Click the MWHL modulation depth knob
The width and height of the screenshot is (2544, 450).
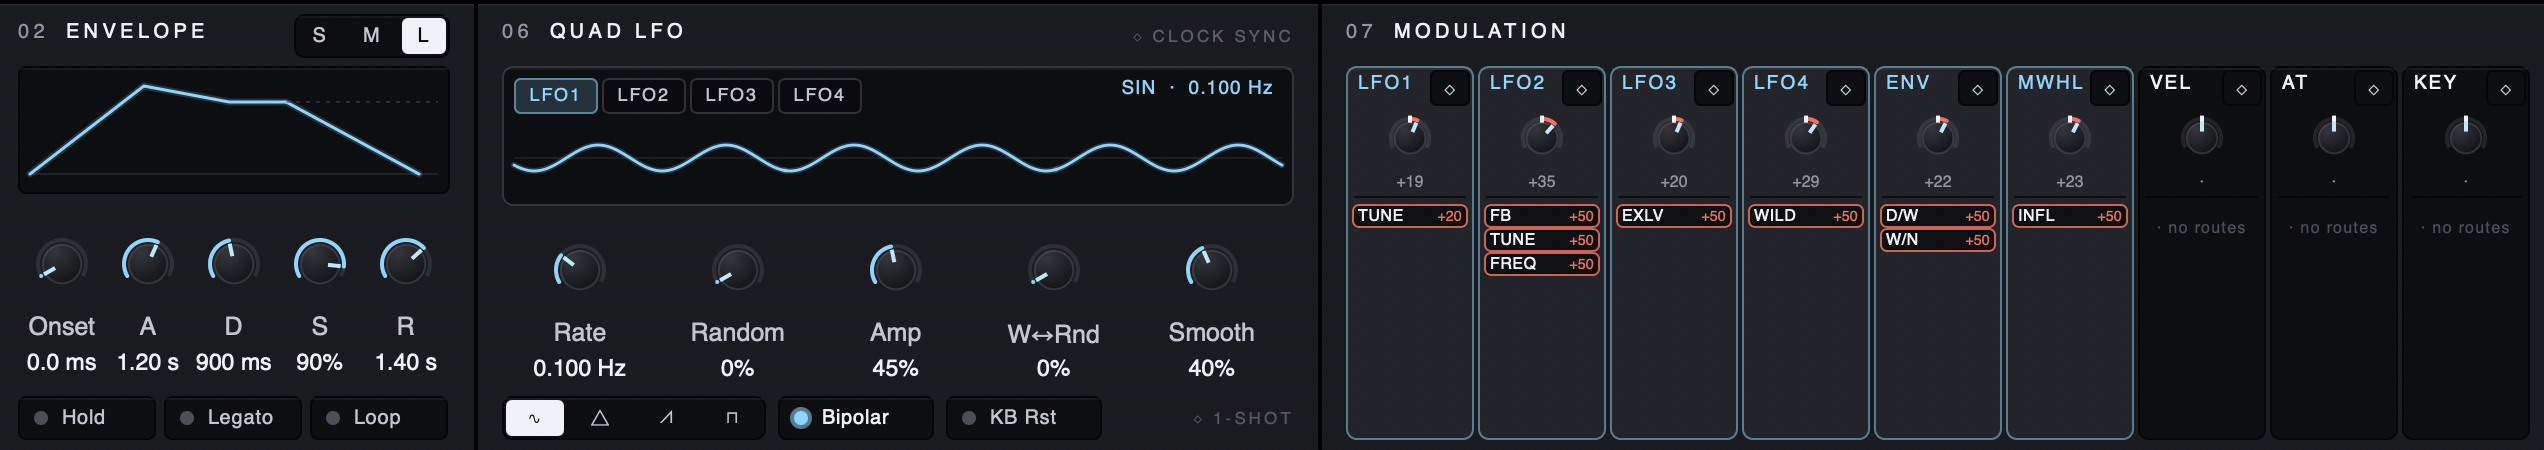tap(2070, 136)
